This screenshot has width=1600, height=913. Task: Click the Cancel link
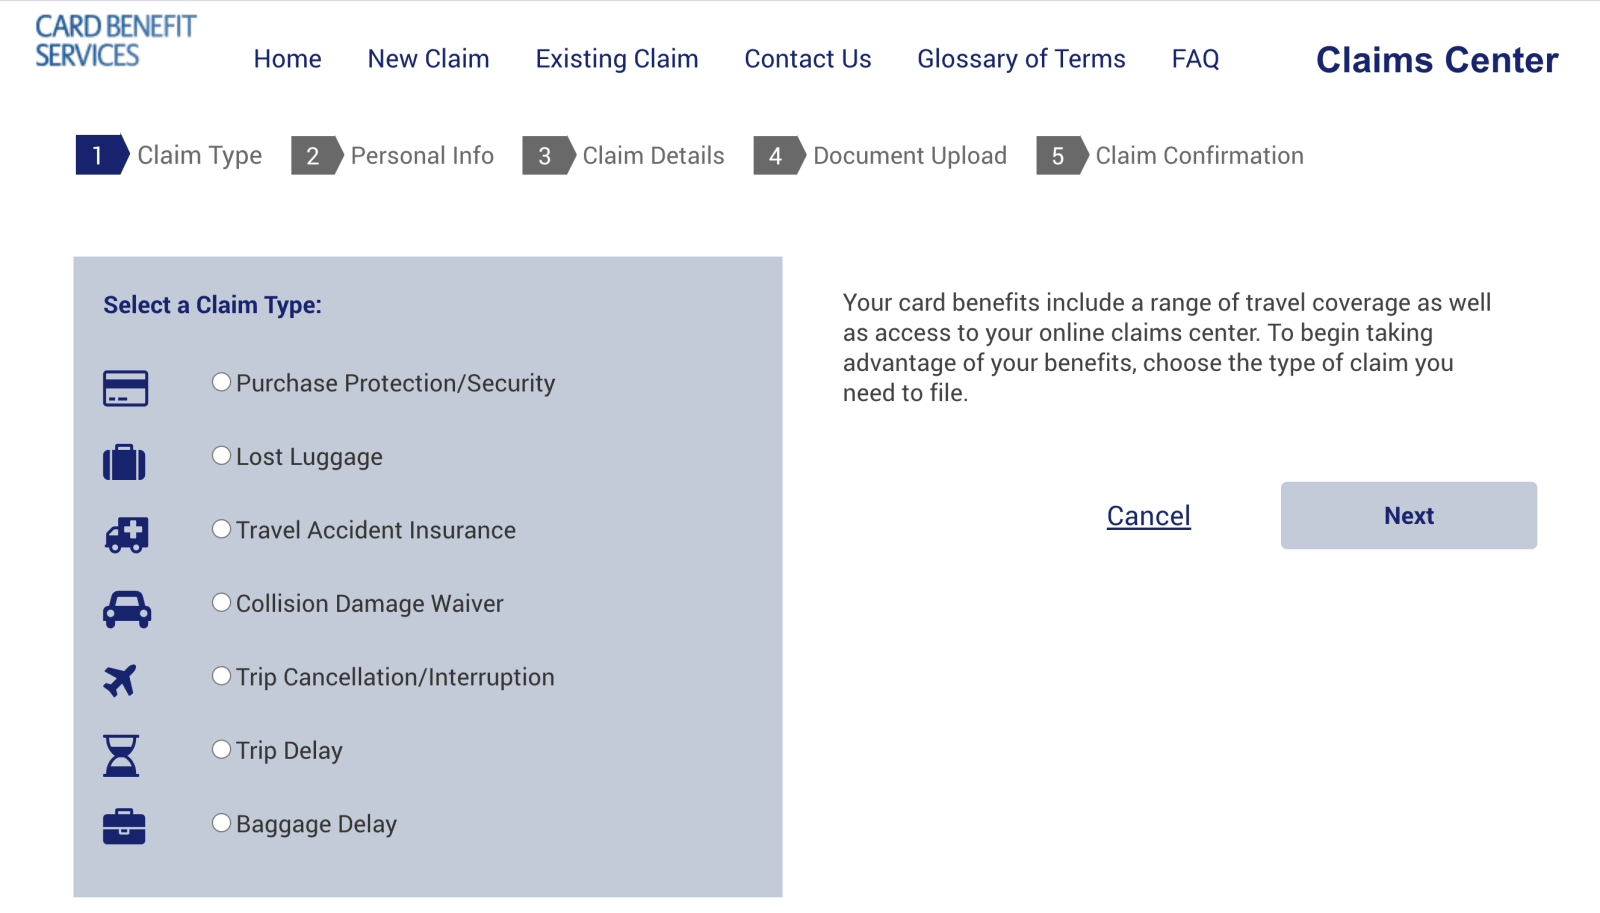pos(1148,516)
